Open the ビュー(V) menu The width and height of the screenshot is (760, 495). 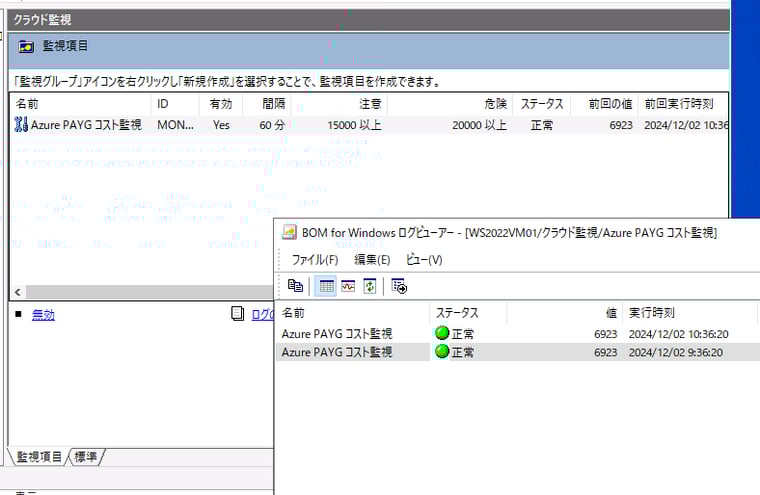(424, 260)
